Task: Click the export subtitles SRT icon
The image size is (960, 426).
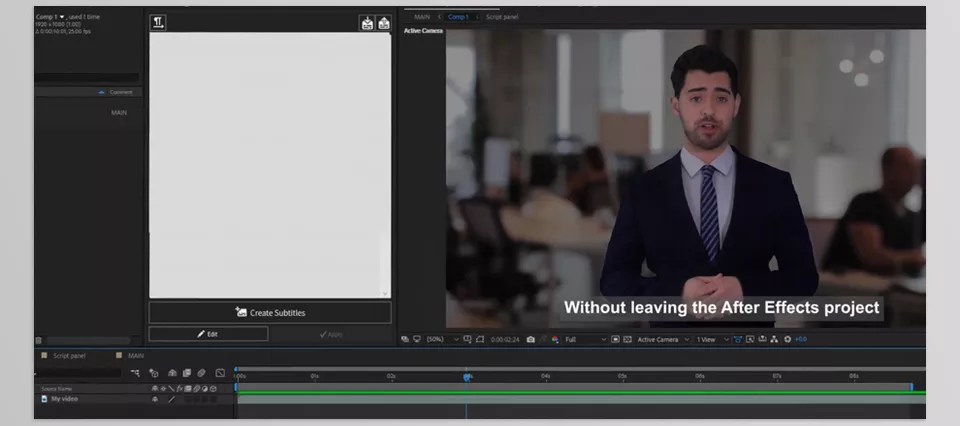Action: tap(384, 23)
